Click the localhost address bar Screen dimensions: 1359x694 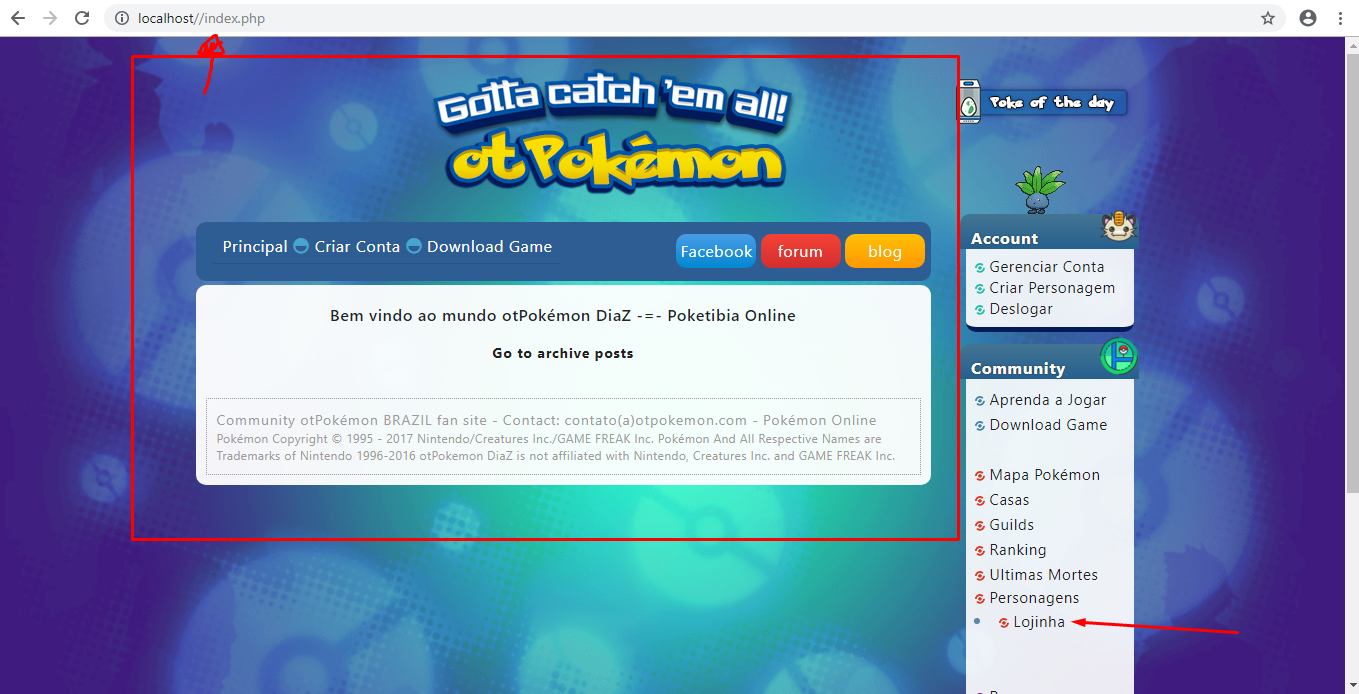click(x=694, y=18)
